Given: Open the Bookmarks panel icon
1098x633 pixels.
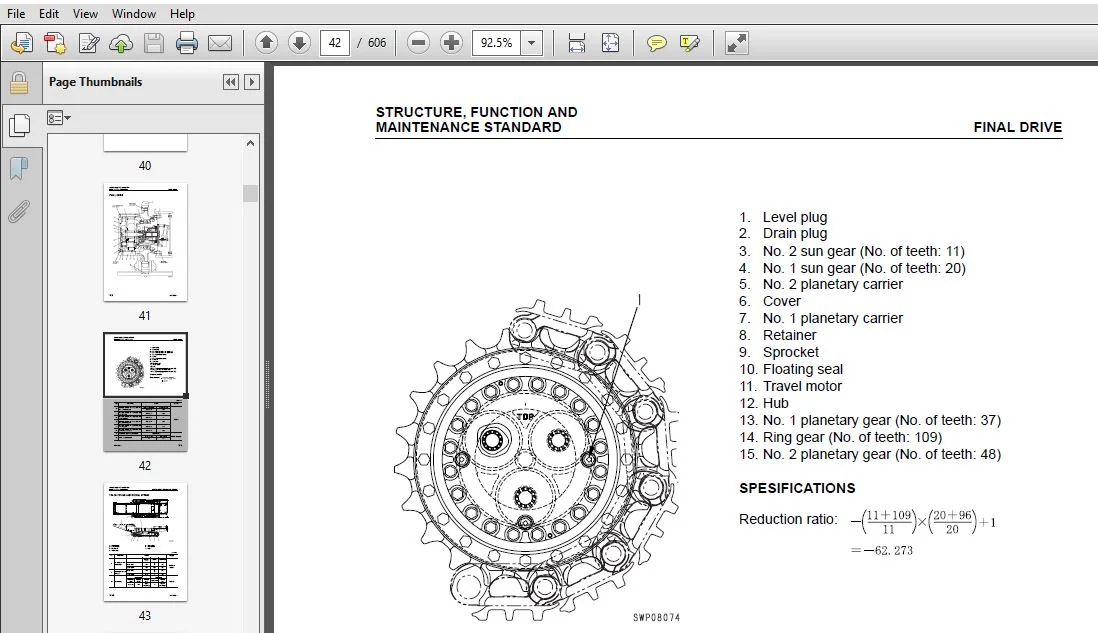Looking at the screenshot, I should click(x=19, y=168).
